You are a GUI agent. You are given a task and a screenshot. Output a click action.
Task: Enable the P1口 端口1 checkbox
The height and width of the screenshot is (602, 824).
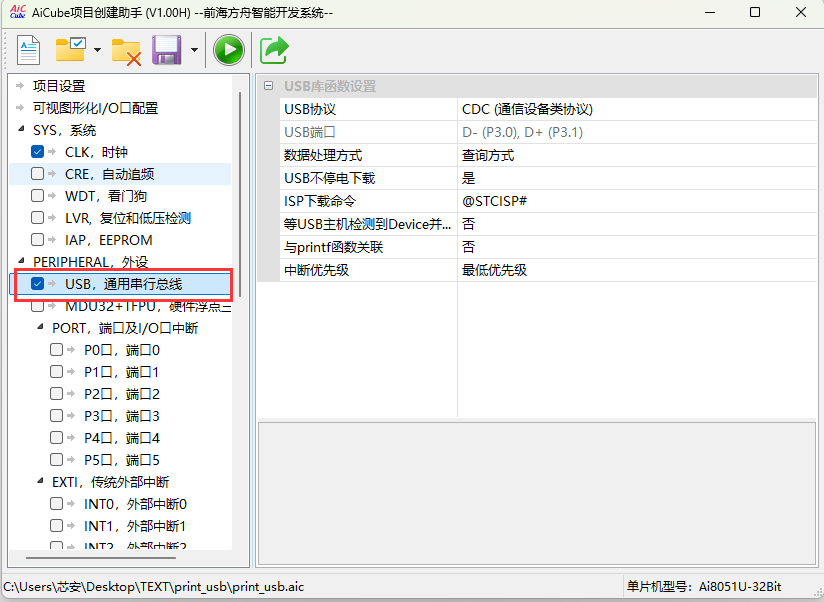(x=56, y=372)
